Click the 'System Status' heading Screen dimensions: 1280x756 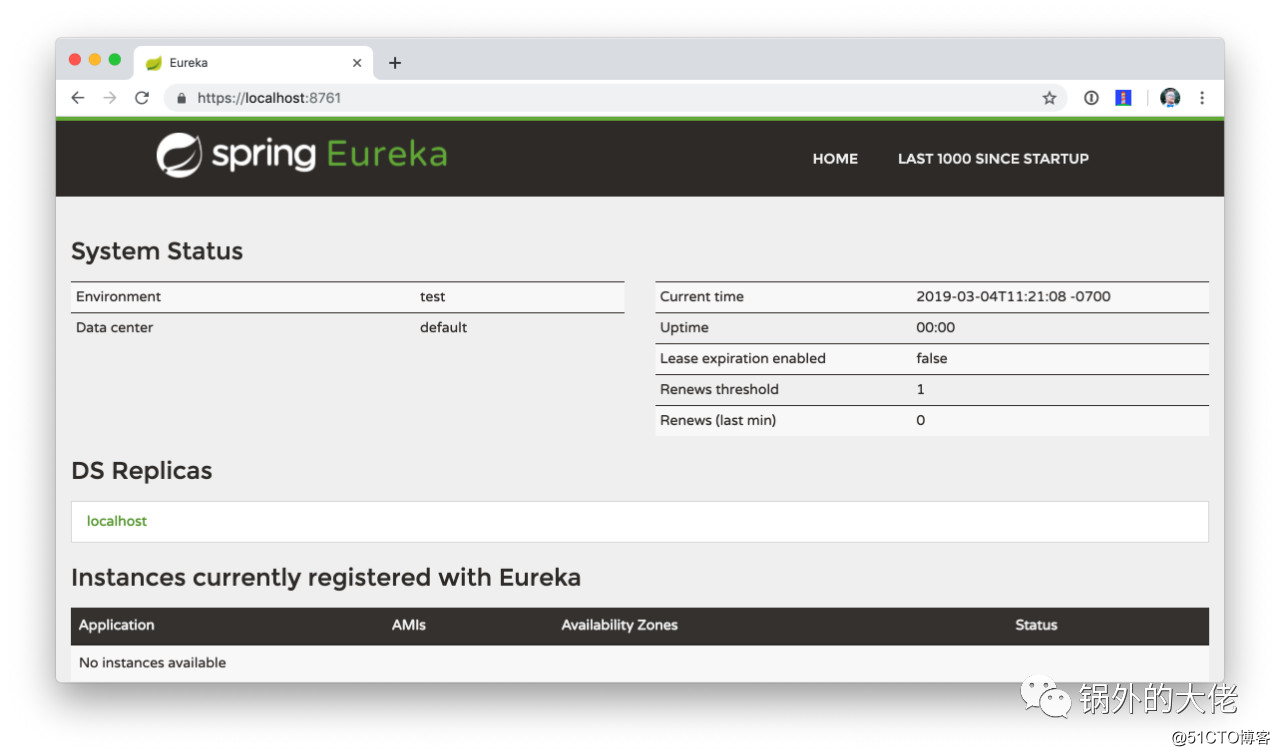click(x=157, y=251)
